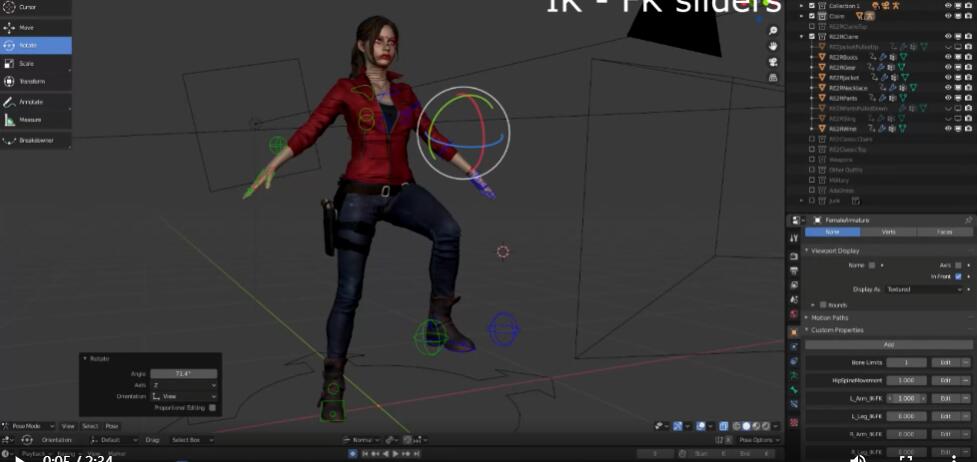
Task: Disable render camera for RE2RPants
Action: 968,98
